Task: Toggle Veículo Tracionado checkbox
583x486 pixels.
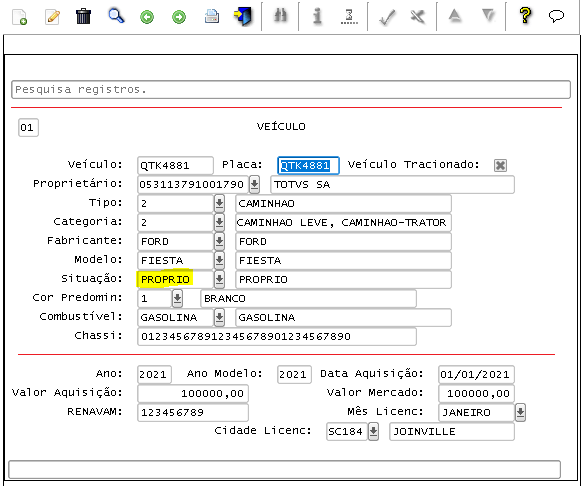Action: [500, 165]
